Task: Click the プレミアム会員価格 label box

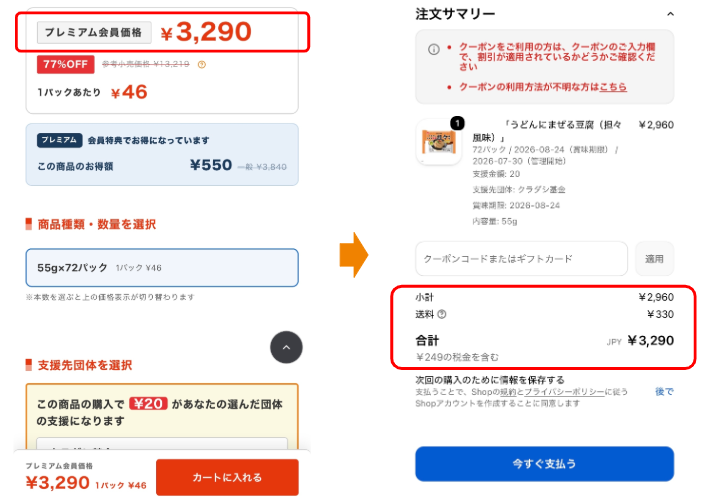Action: (94, 32)
